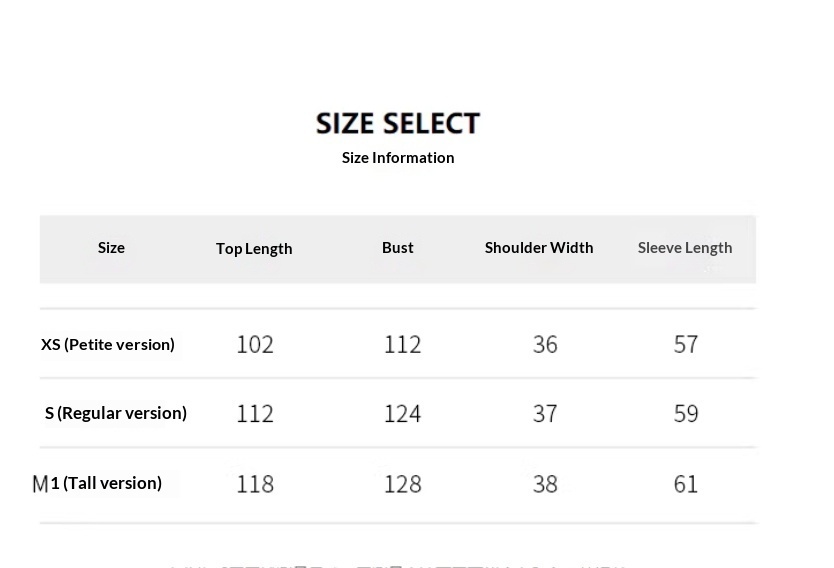Select the Sleeve Length column header
The height and width of the screenshot is (568, 834).
tap(685, 248)
